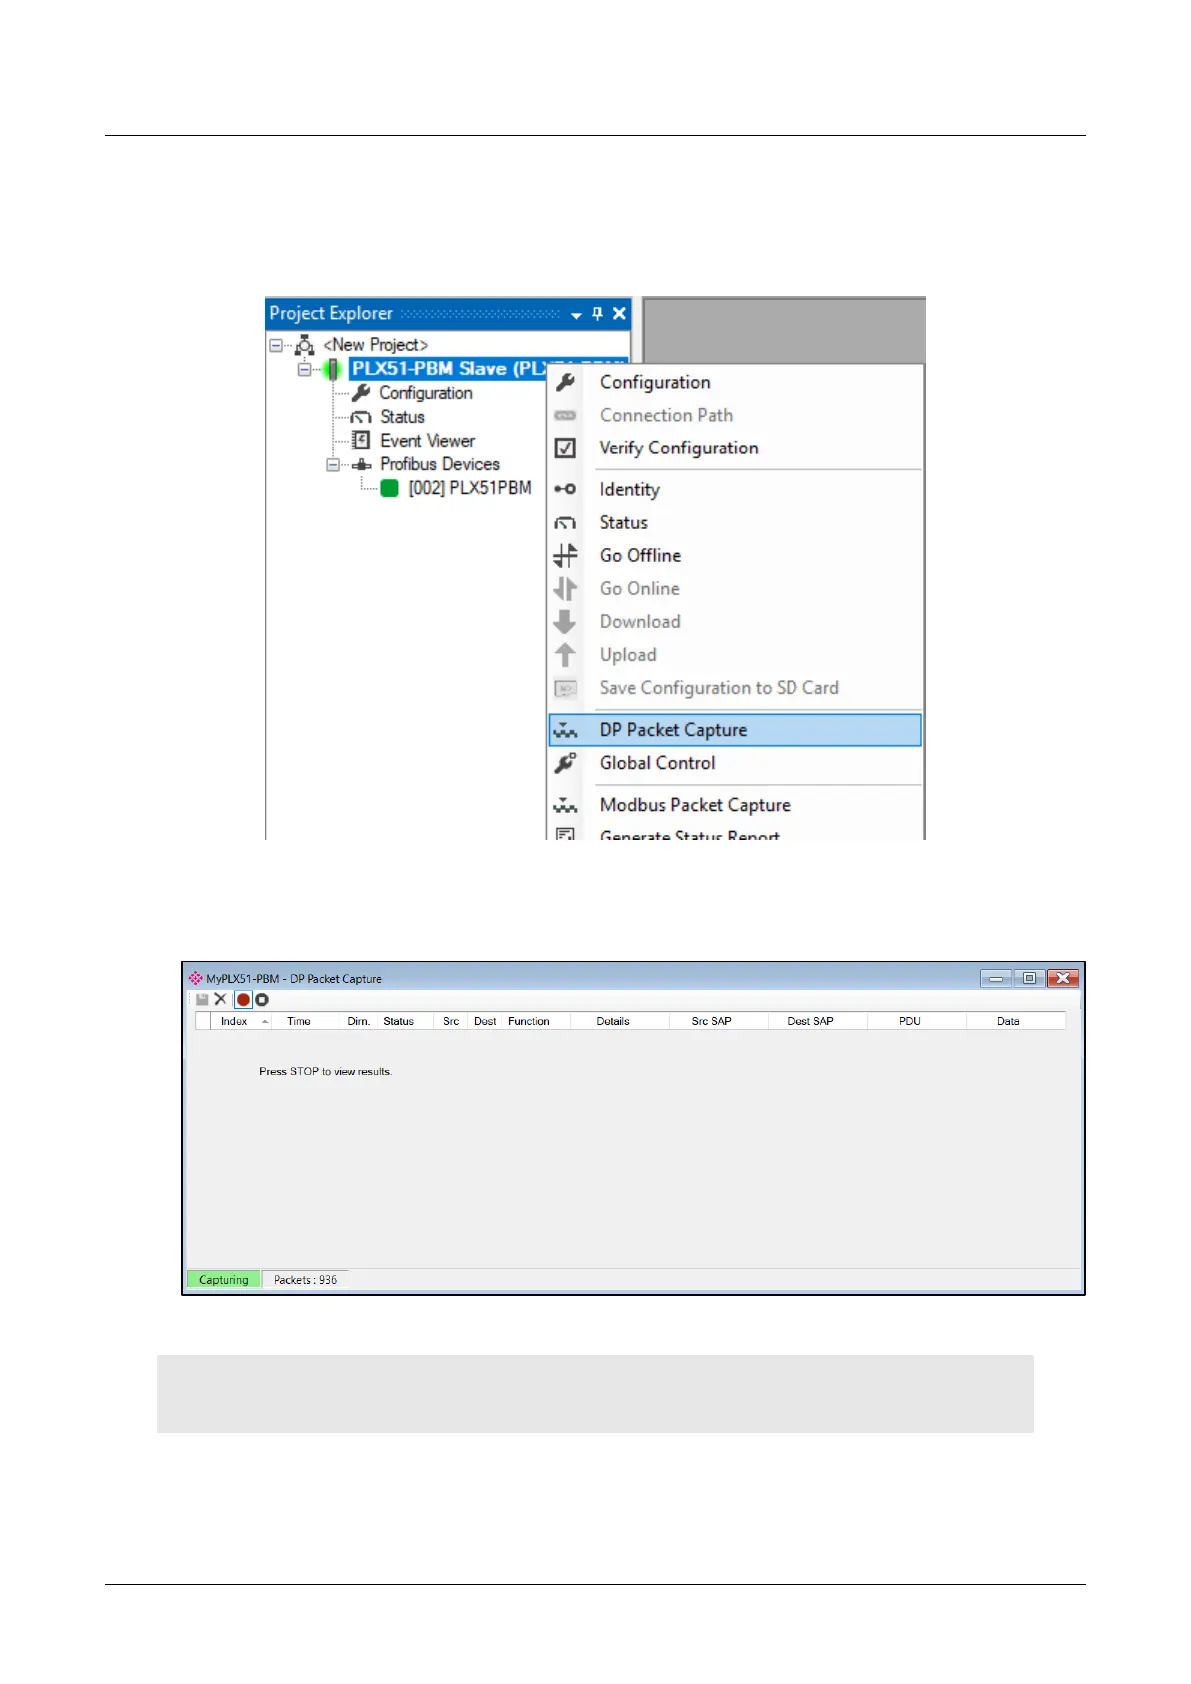Close the Project Explorer panel
1191x1684 pixels.
619,314
